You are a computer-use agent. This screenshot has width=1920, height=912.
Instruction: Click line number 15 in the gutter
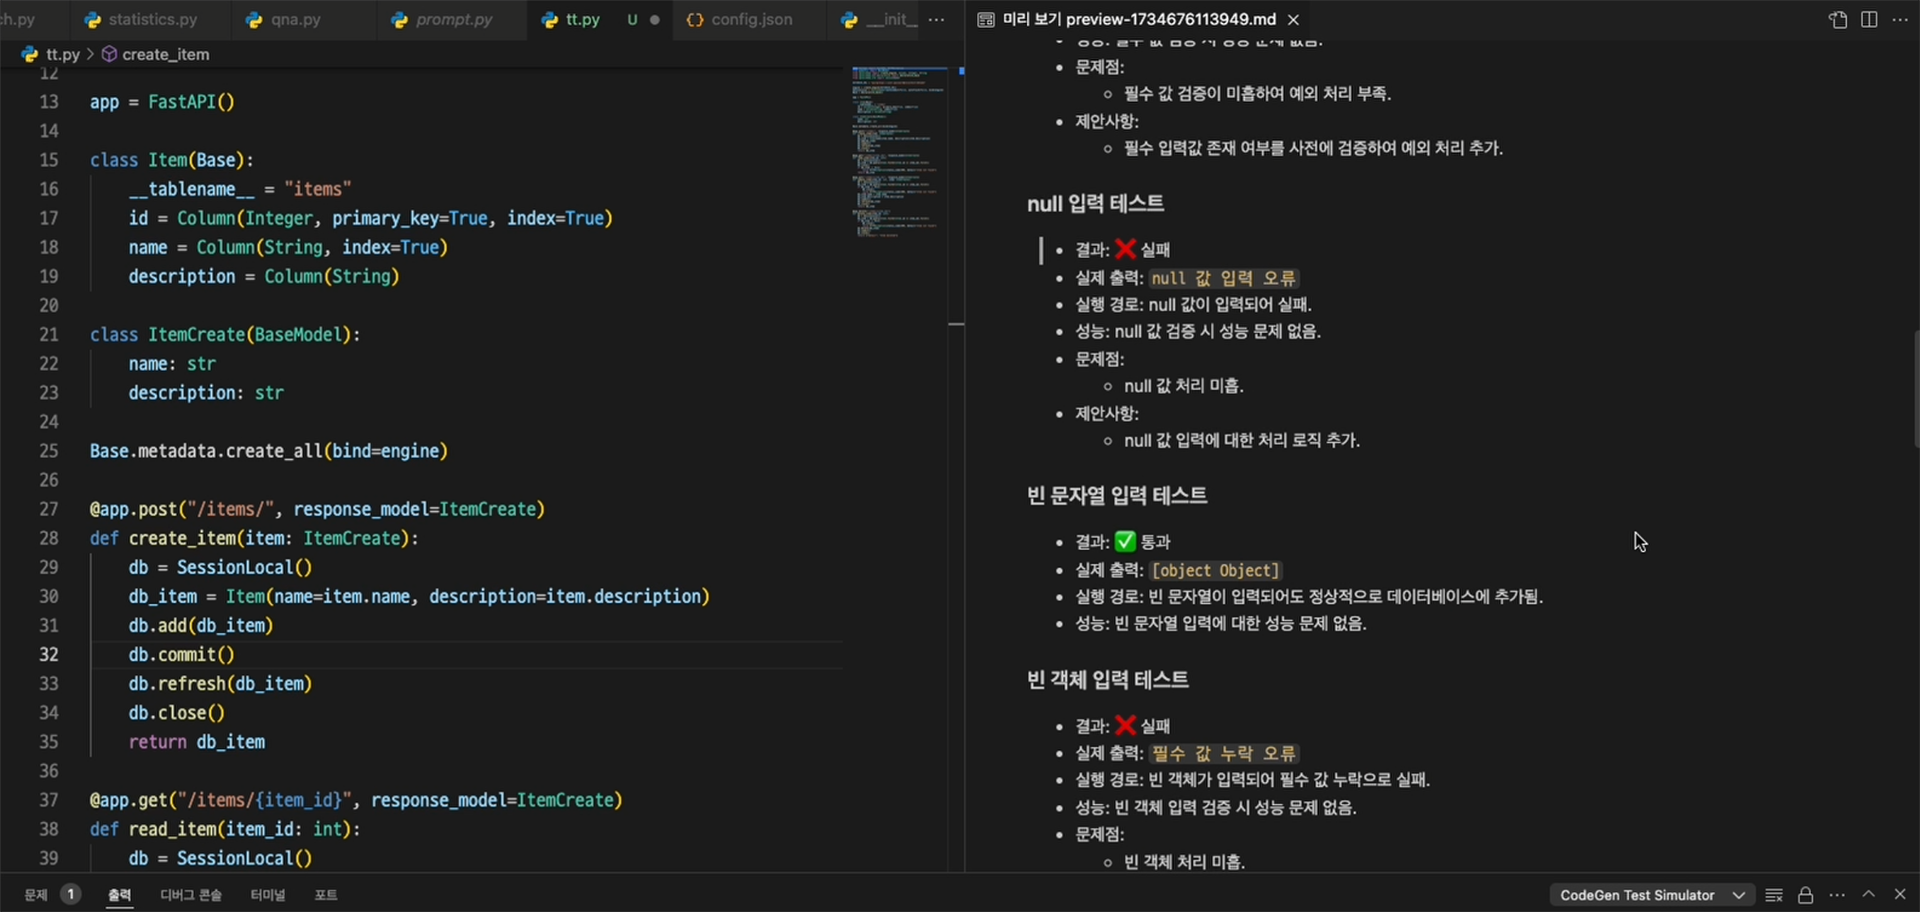pyautogui.click(x=49, y=160)
